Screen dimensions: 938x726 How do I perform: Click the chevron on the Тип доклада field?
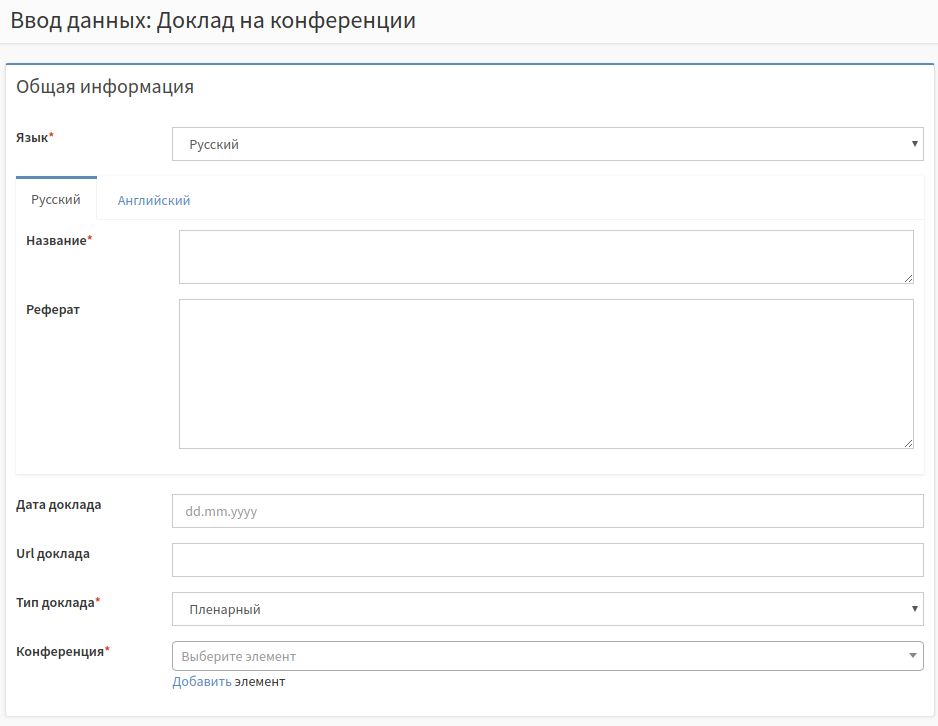click(x=914, y=608)
